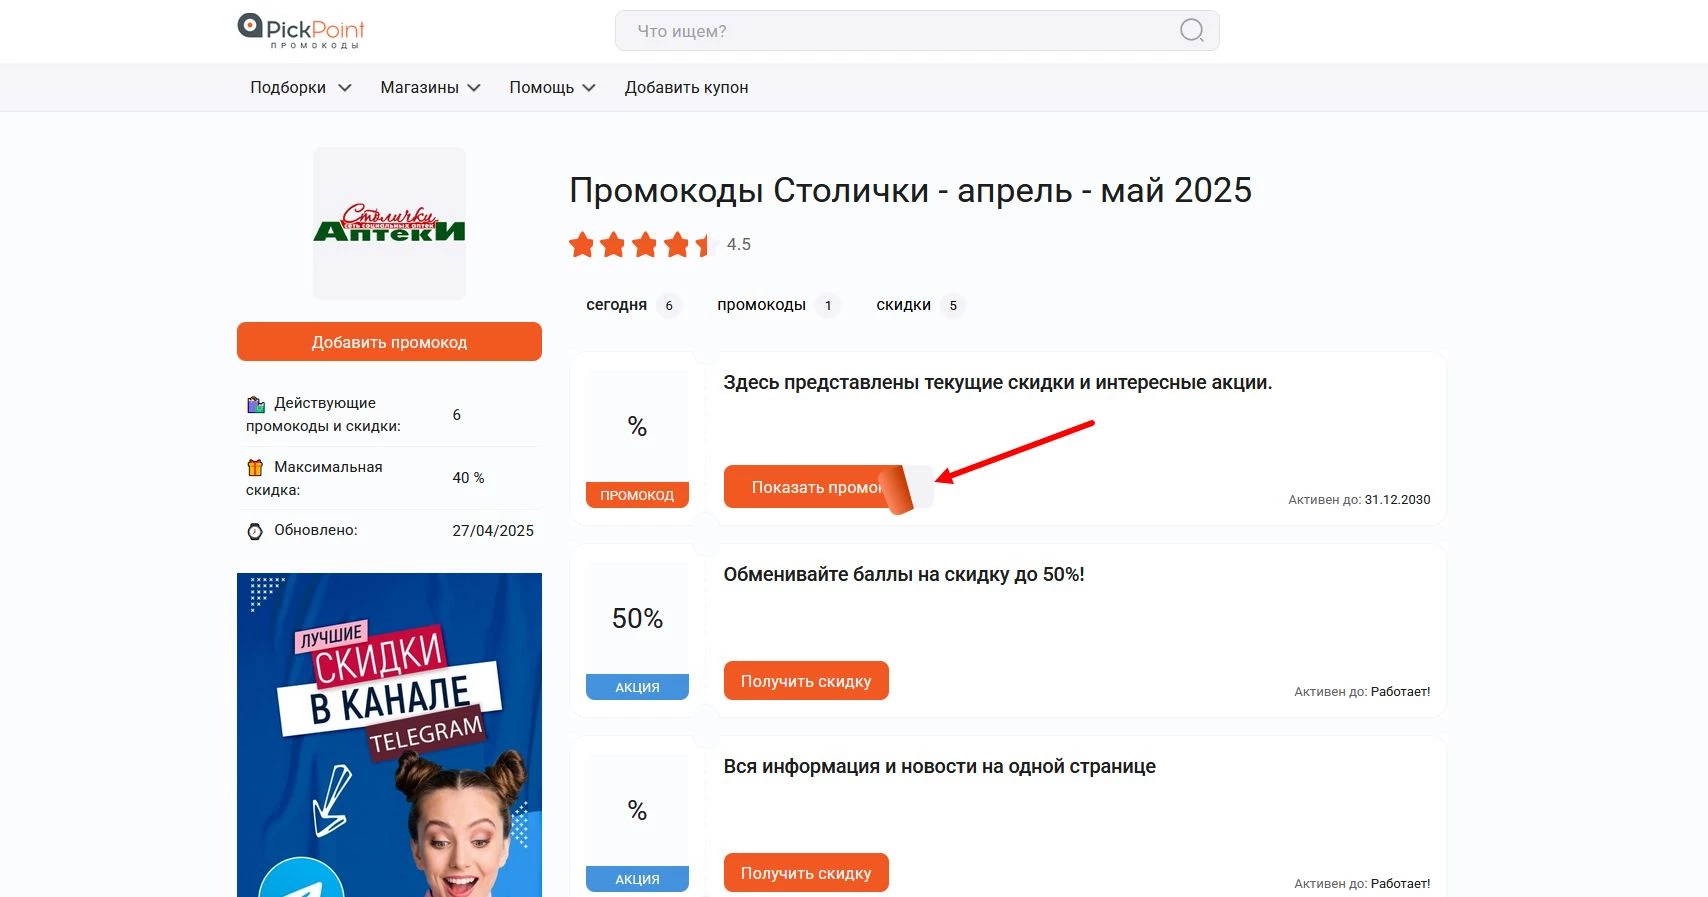The height and width of the screenshot is (897, 1708).
Task: Click title 'Здесь представлены текущие скидки'
Action: tap(998, 382)
